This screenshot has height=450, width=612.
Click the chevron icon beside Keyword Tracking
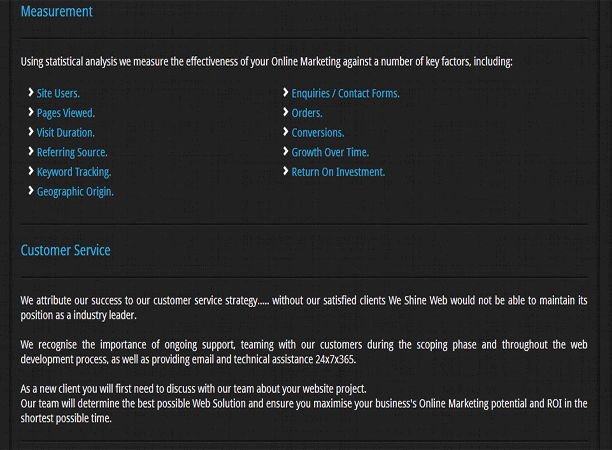[31, 171]
